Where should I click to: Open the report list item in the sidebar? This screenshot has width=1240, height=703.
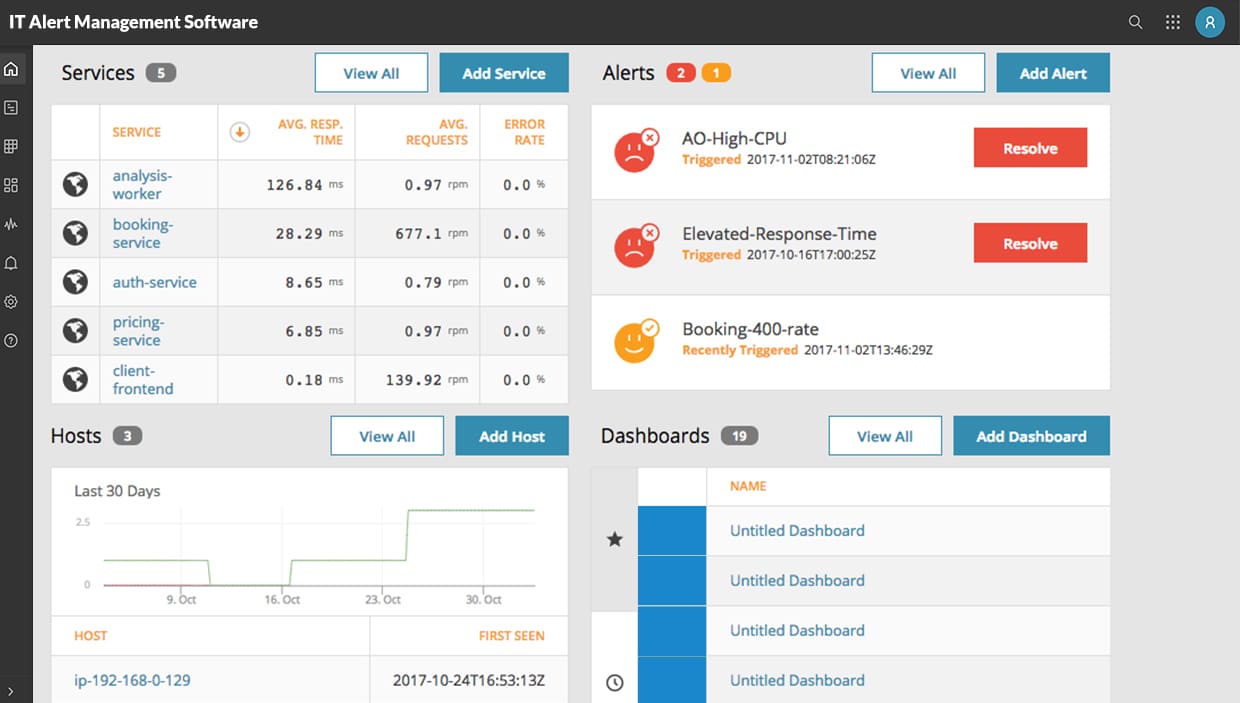pyautogui.click(x=11, y=106)
